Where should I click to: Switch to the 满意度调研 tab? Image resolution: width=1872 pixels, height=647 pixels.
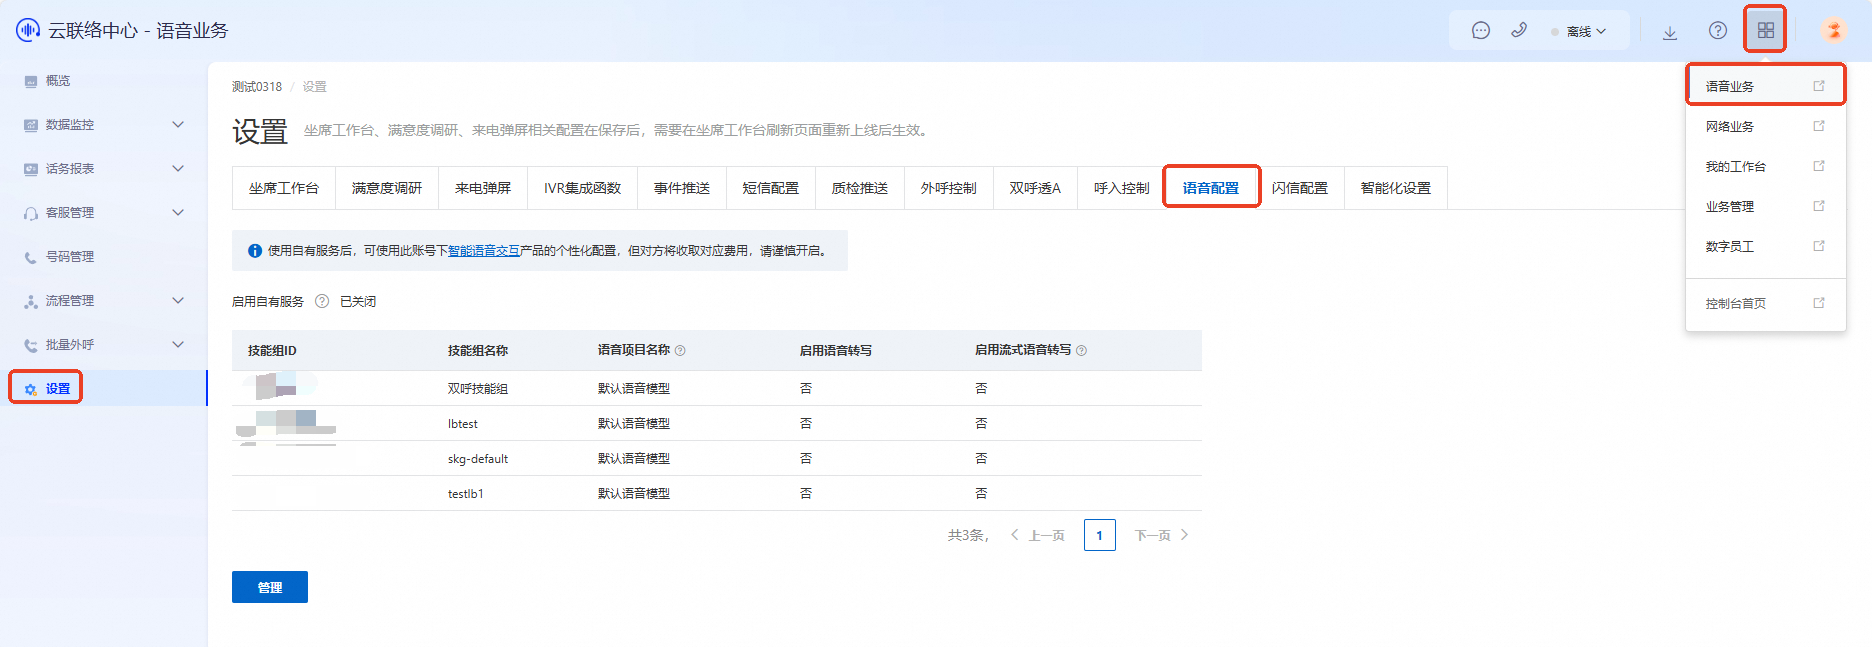coord(387,188)
